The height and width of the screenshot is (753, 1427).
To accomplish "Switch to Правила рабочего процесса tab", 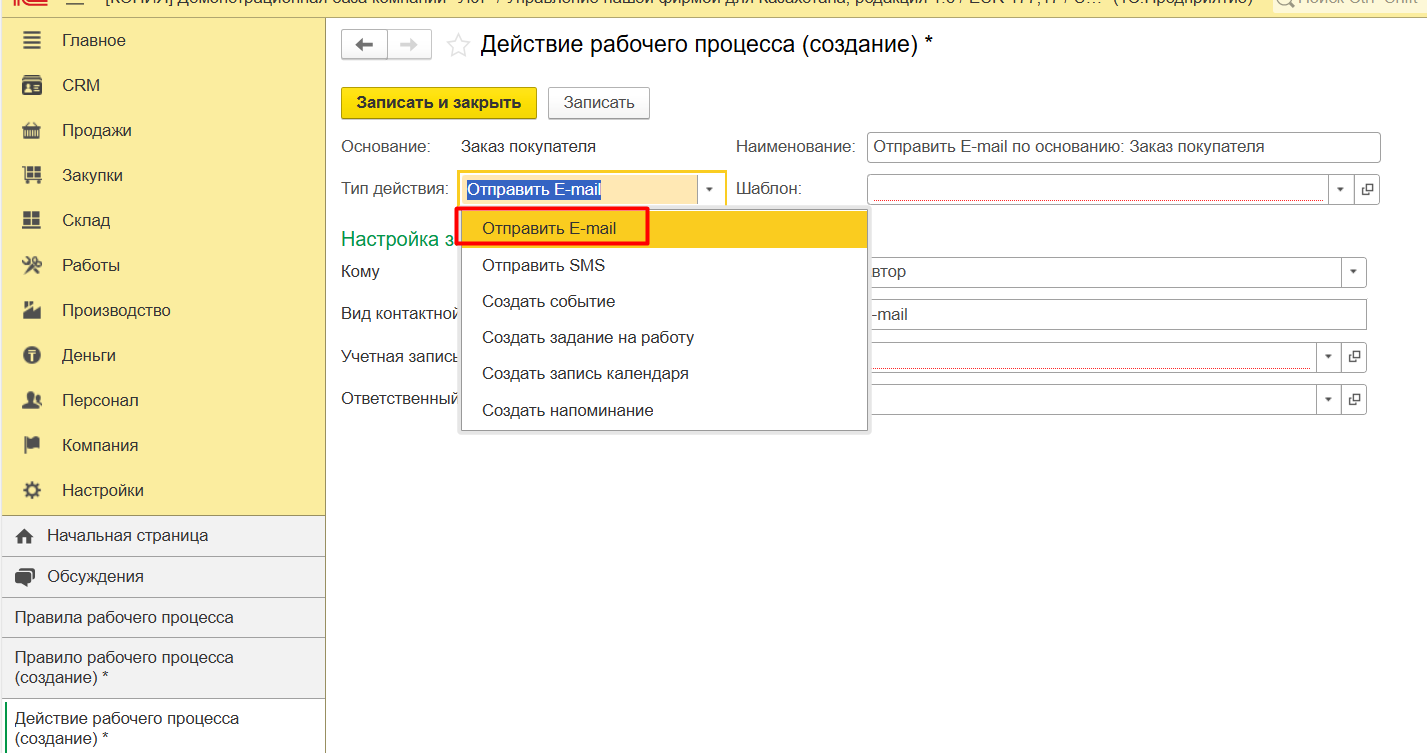I will coord(124,618).
